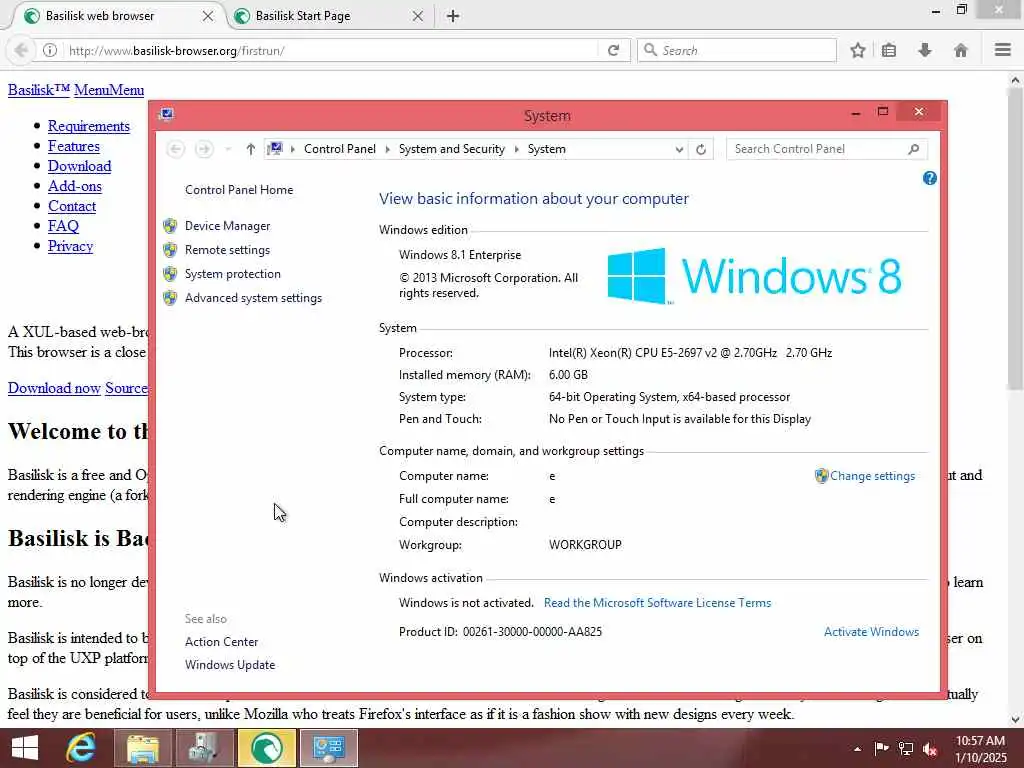Image resolution: width=1024 pixels, height=768 pixels.
Task: Open Advanced system settings
Action: tap(253, 298)
